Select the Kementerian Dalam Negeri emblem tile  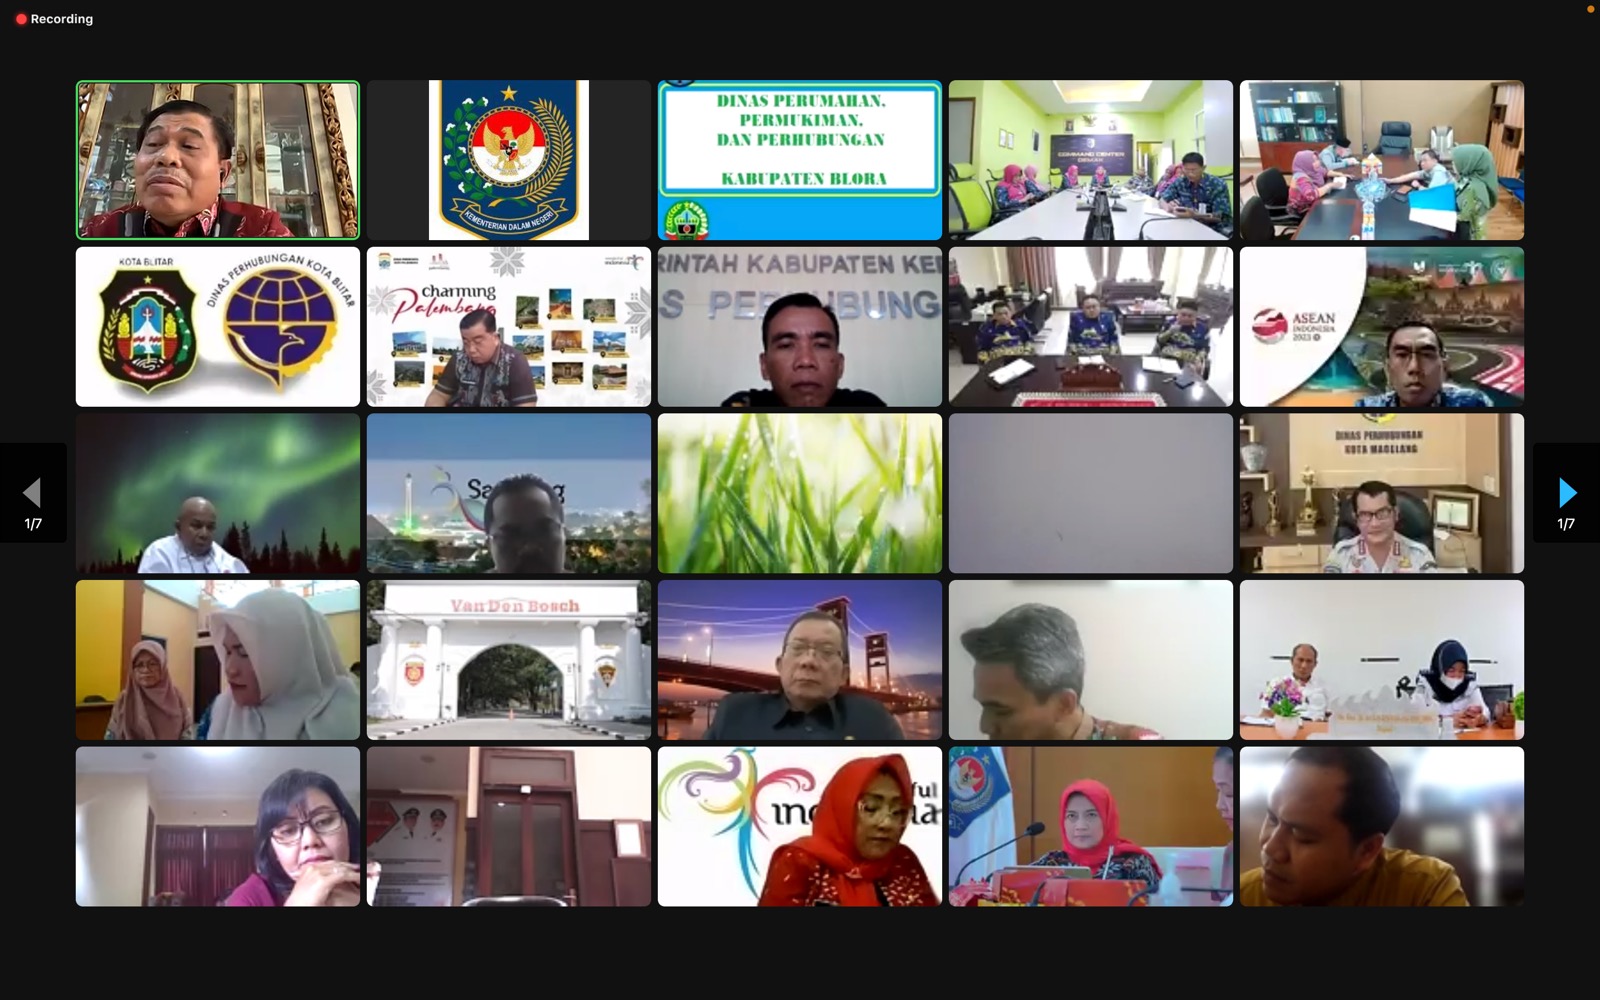pos(508,160)
